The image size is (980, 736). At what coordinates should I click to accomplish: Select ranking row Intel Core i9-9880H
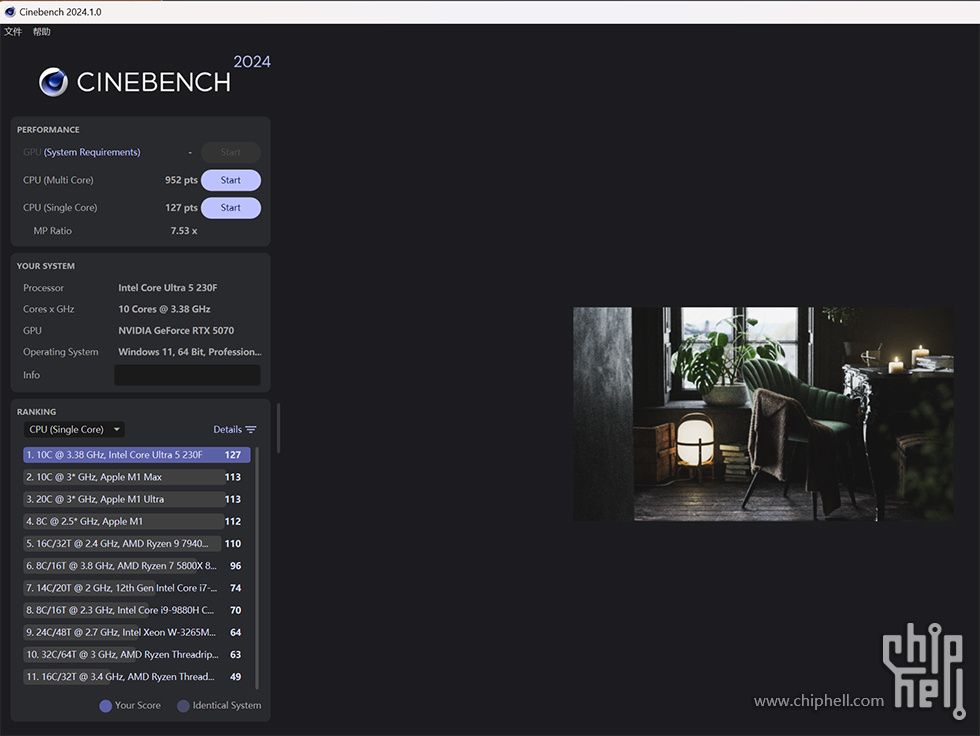[137, 610]
